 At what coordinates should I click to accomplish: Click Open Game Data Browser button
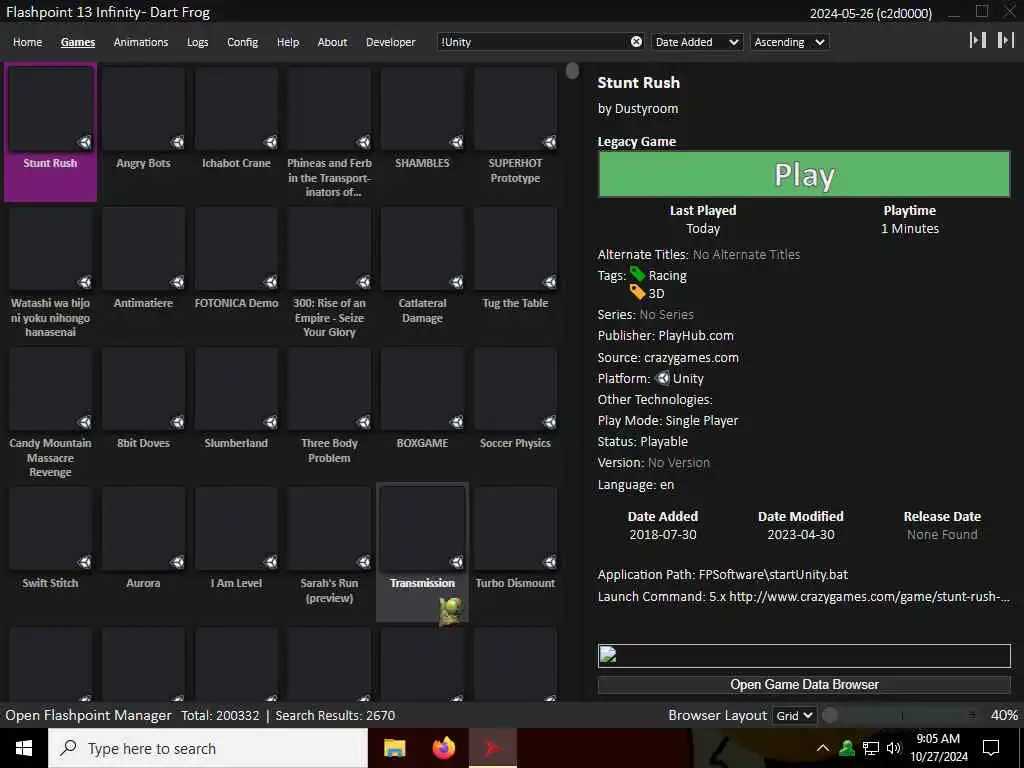click(804, 684)
